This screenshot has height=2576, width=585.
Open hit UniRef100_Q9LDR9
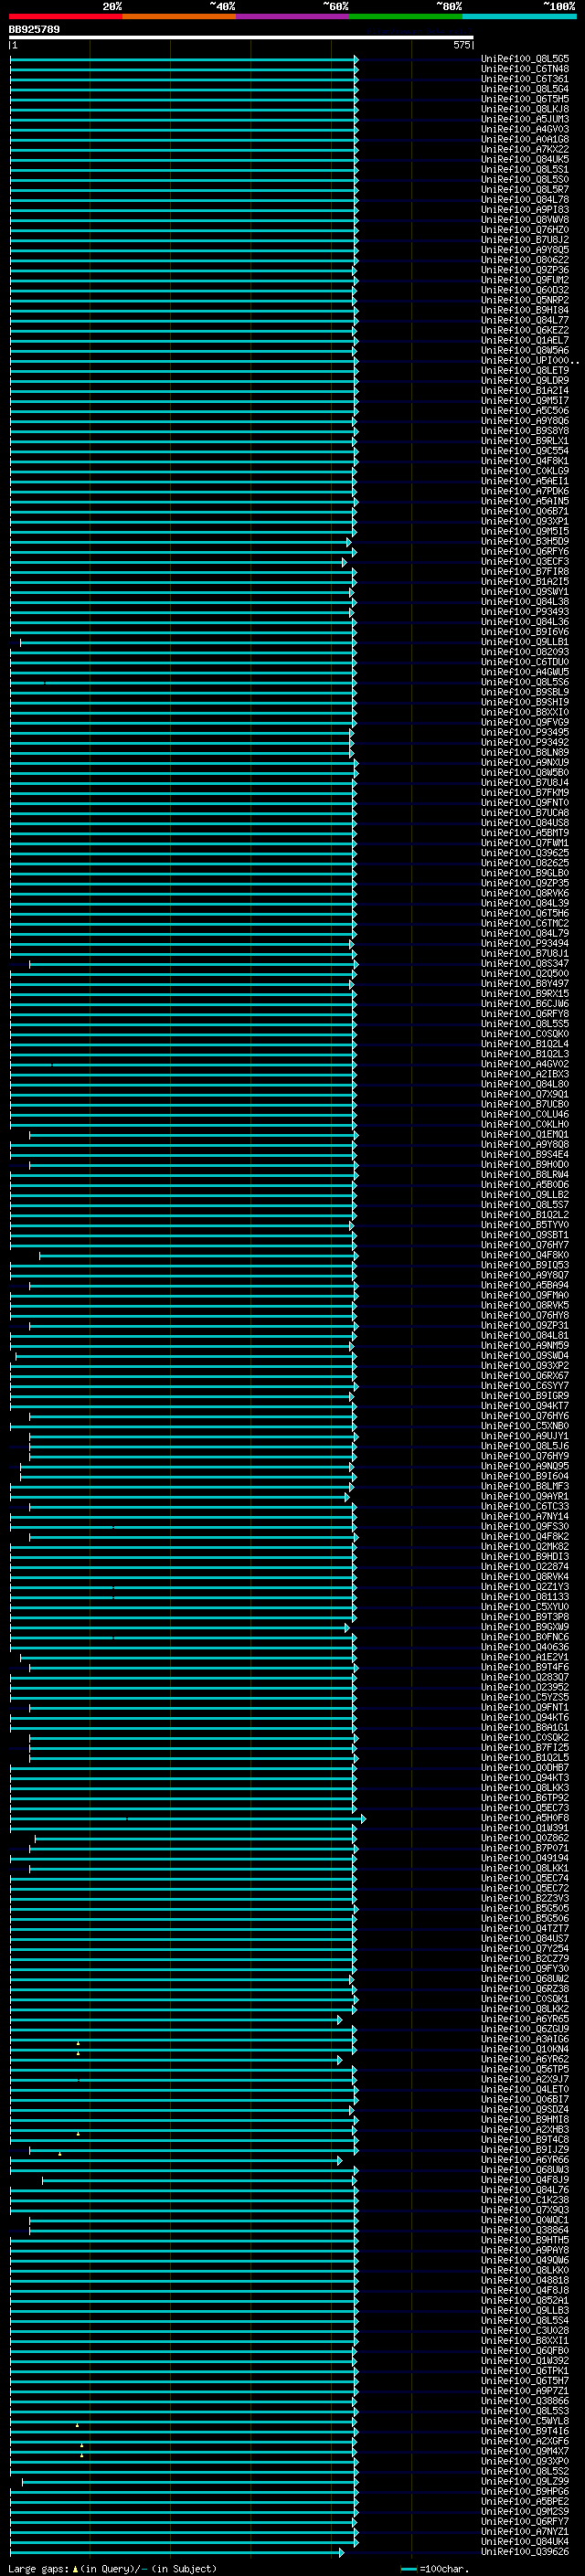click(x=525, y=380)
